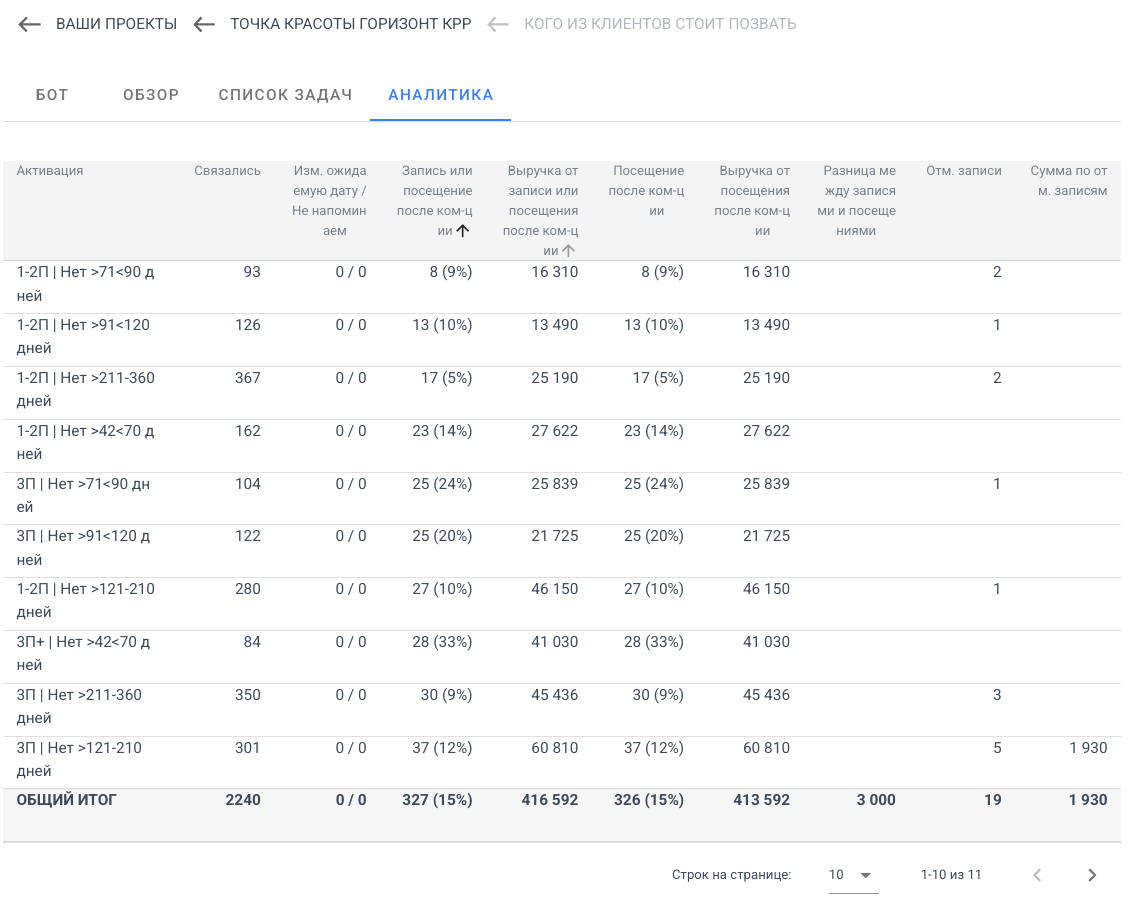Toggle sort arrow on Выручка от записи column

(569, 251)
